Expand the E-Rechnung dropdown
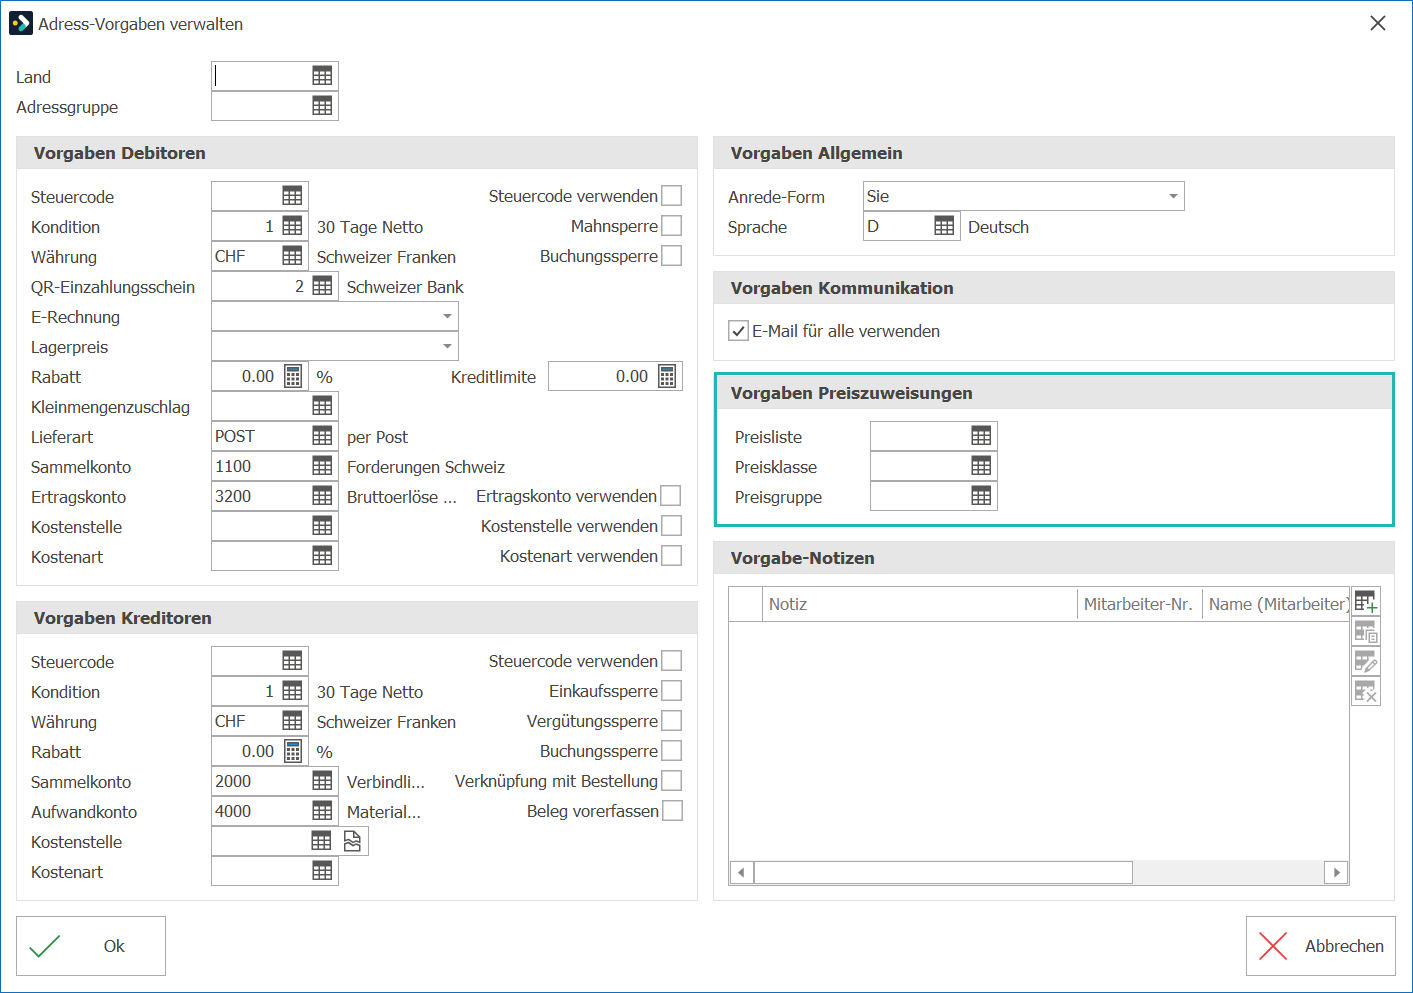The width and height of the screenshot is (1413, 993). click(x=447, y=316)
